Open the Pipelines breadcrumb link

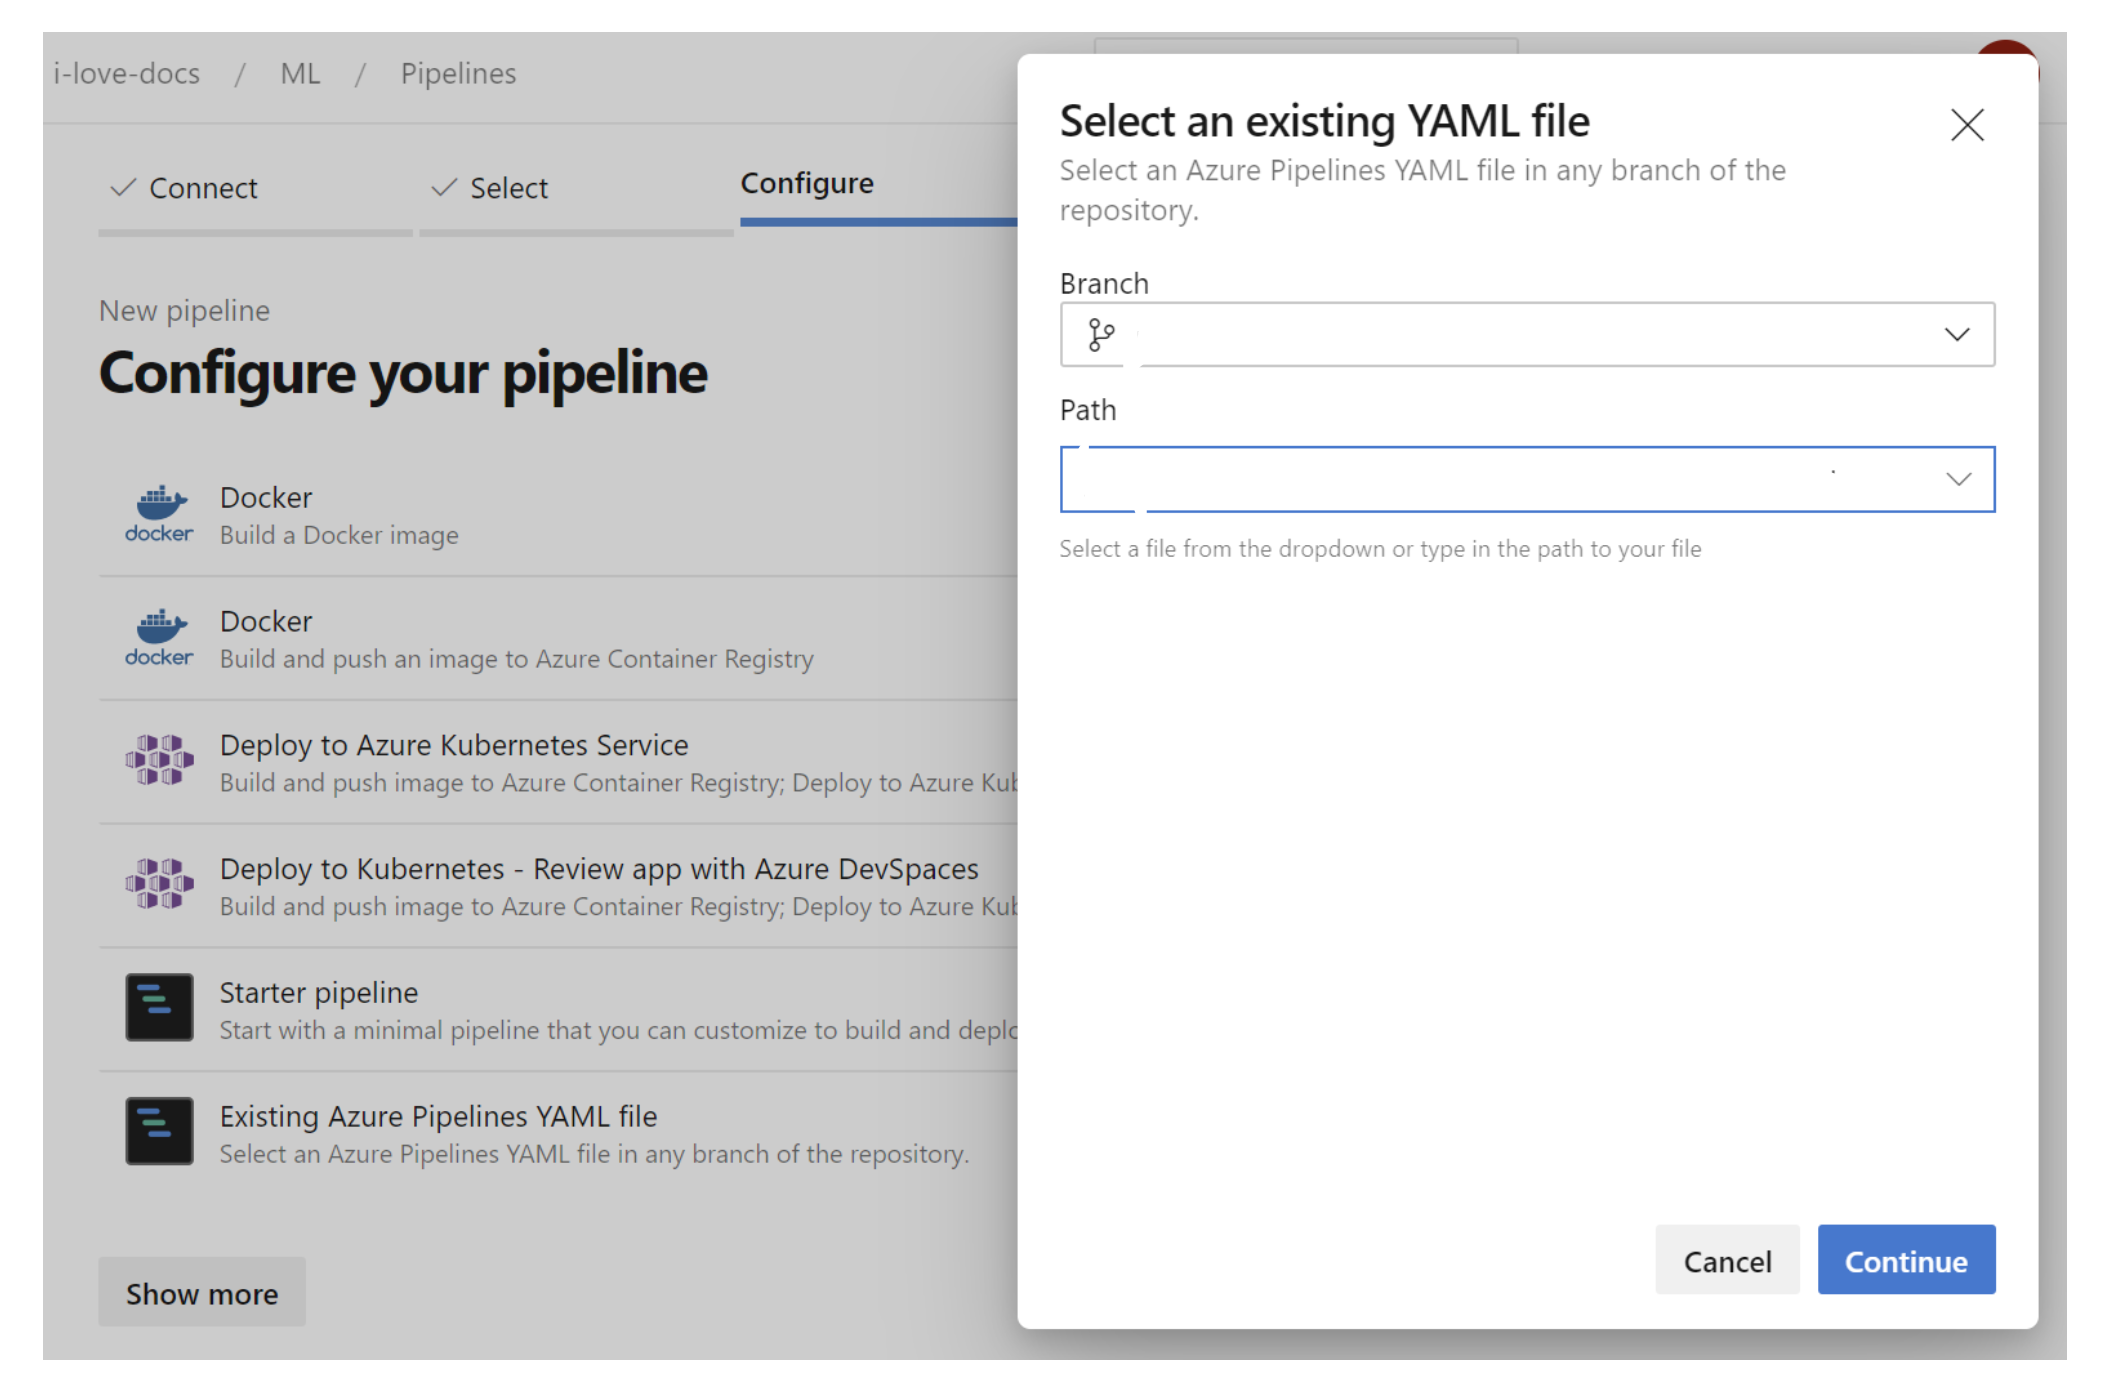tap(458, 74)
